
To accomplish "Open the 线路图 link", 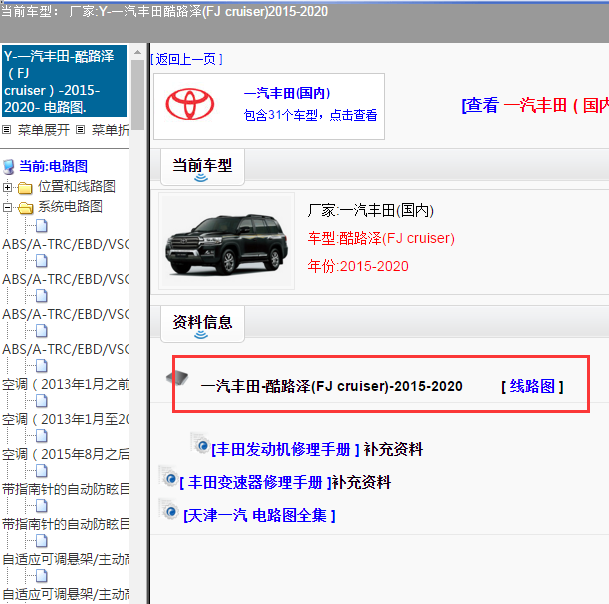I will 532,386.
